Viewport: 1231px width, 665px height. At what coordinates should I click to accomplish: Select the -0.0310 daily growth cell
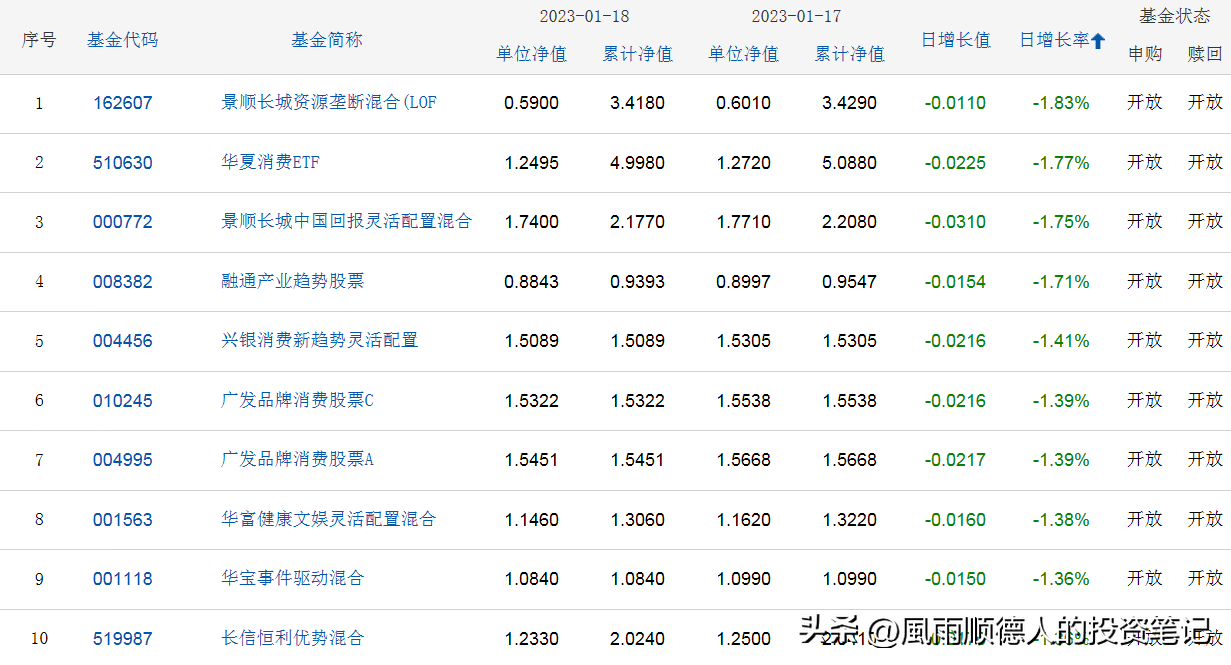coord(955,222)
